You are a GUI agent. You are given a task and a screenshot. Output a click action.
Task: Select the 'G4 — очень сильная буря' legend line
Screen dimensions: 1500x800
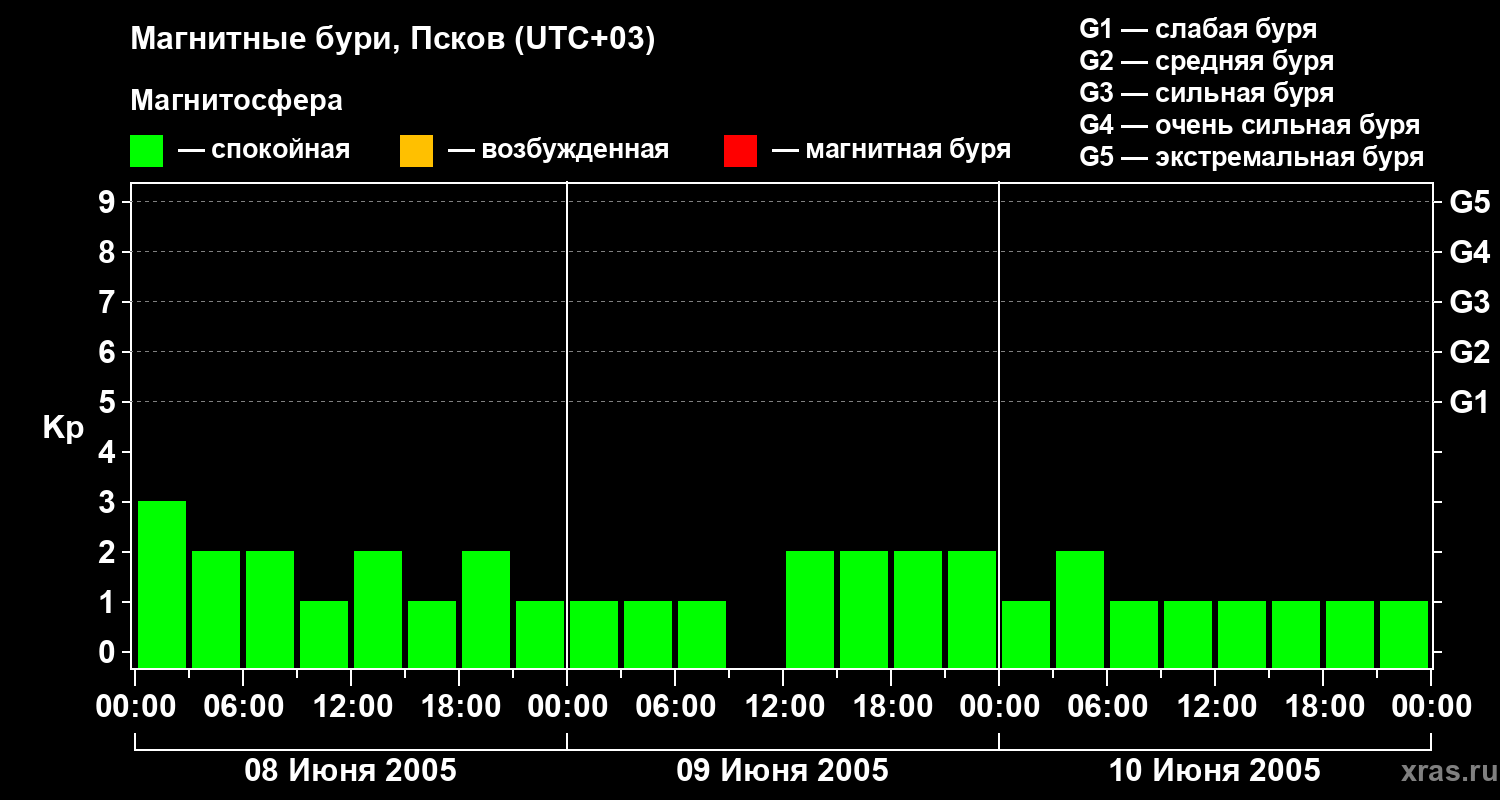click(1250, 125)
